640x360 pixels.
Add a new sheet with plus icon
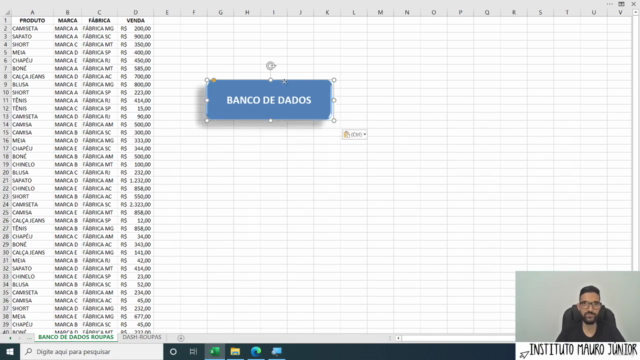tap(181, 338)
